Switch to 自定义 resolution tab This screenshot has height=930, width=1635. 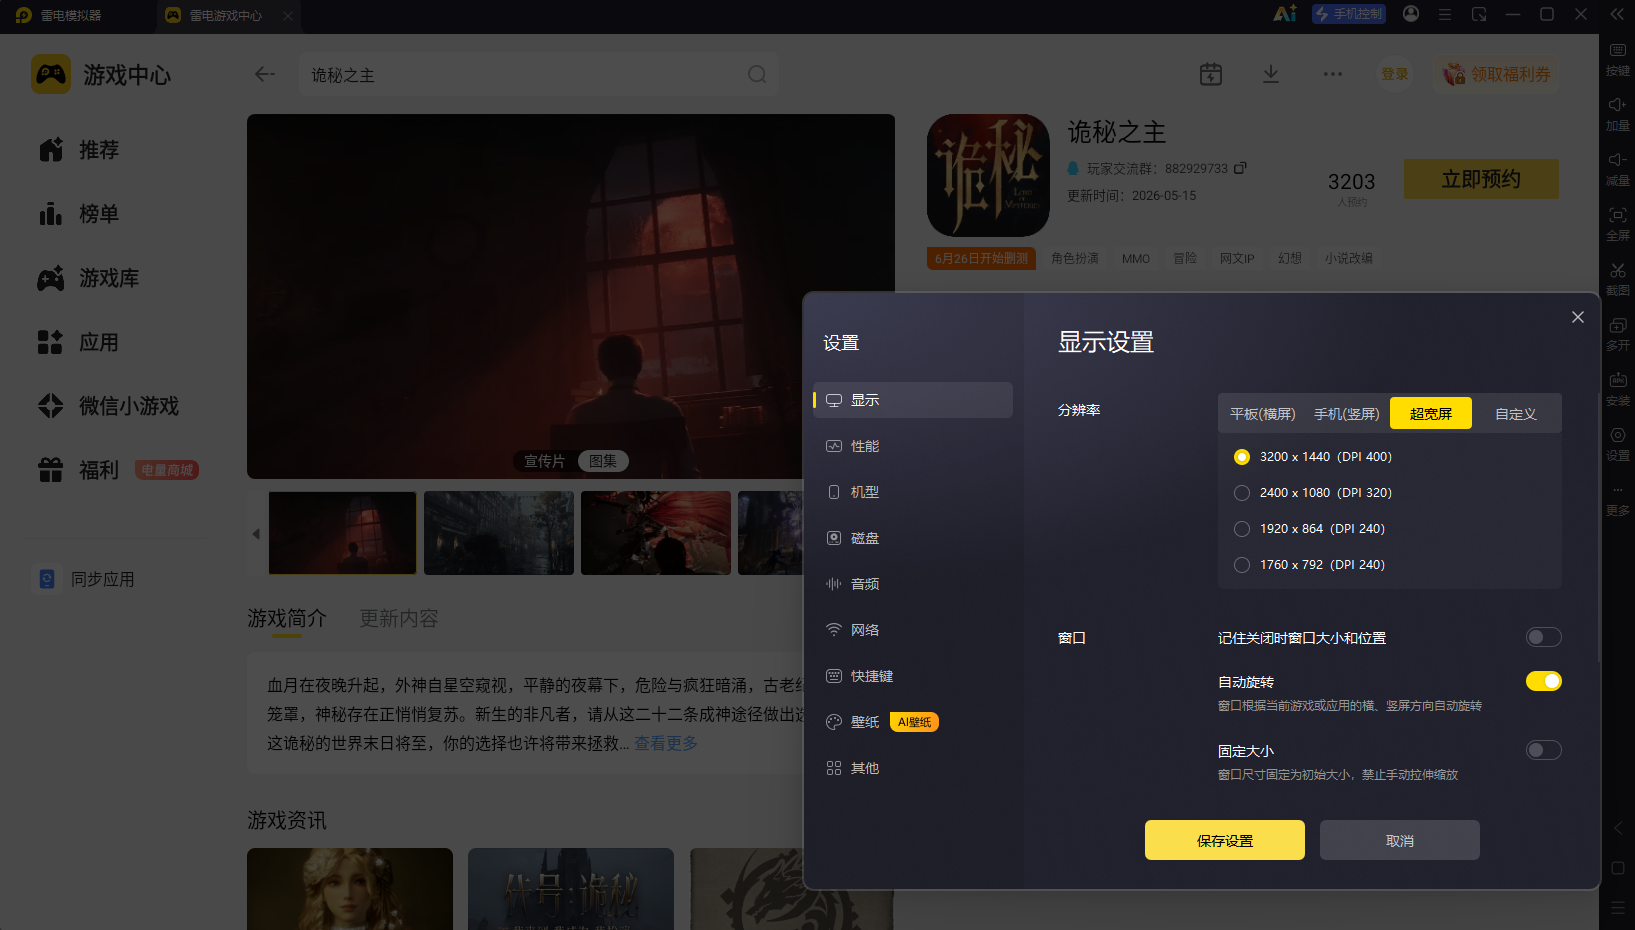1516,414
